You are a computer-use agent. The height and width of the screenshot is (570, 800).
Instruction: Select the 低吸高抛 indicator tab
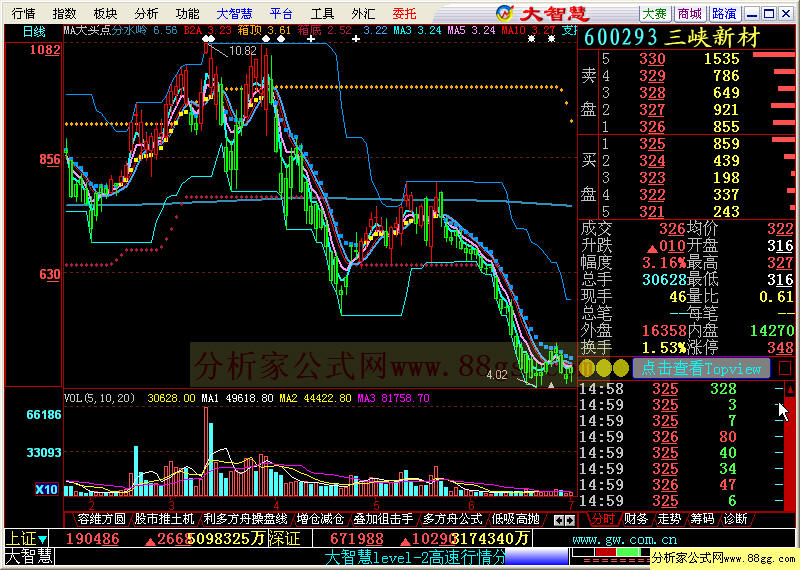coord(515,519)
